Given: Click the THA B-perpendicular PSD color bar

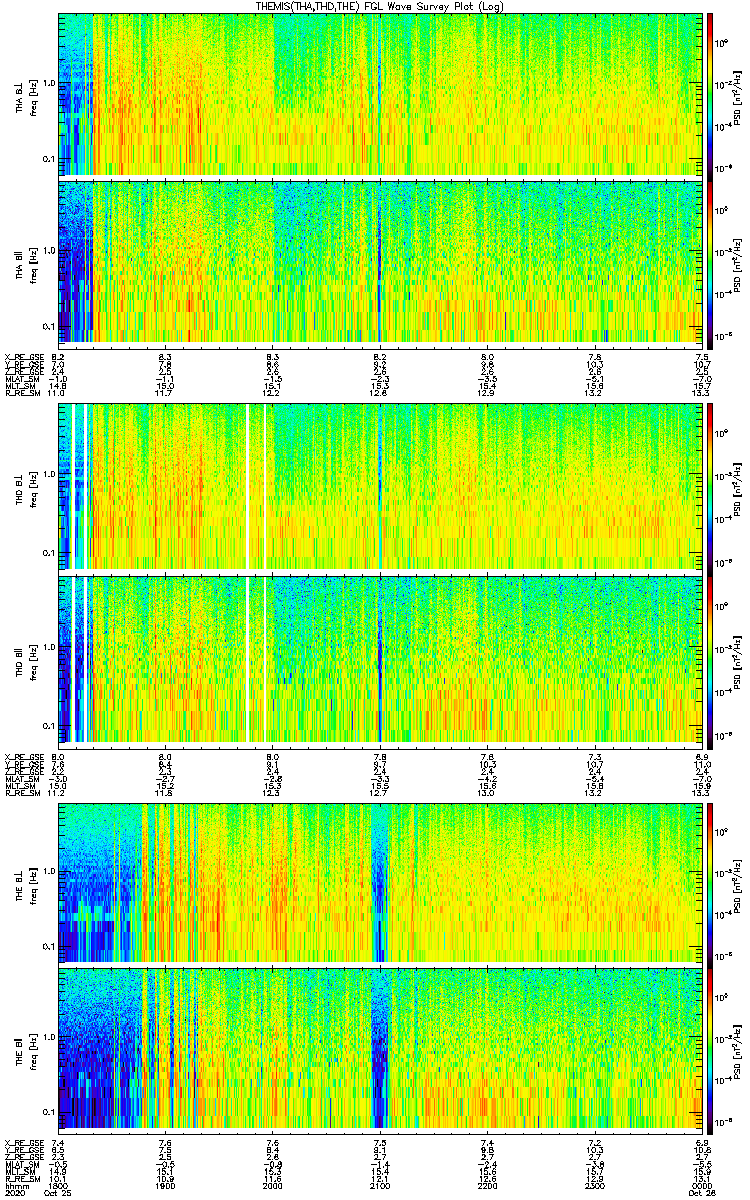Looking at the screenshot, I should coord(711,94).
